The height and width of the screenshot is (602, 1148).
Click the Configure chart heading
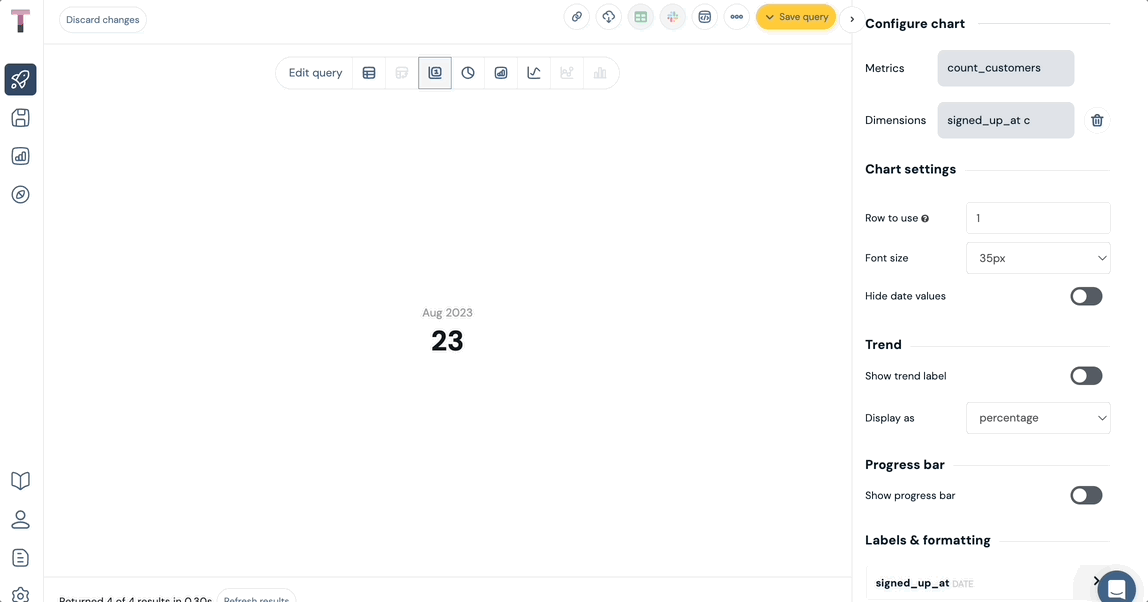click(915, 23)
